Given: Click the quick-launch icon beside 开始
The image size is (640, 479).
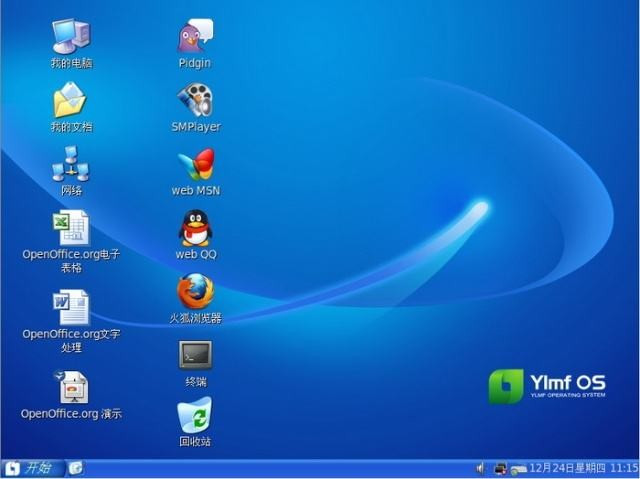Looking at the screenshot, I should 76,468.
